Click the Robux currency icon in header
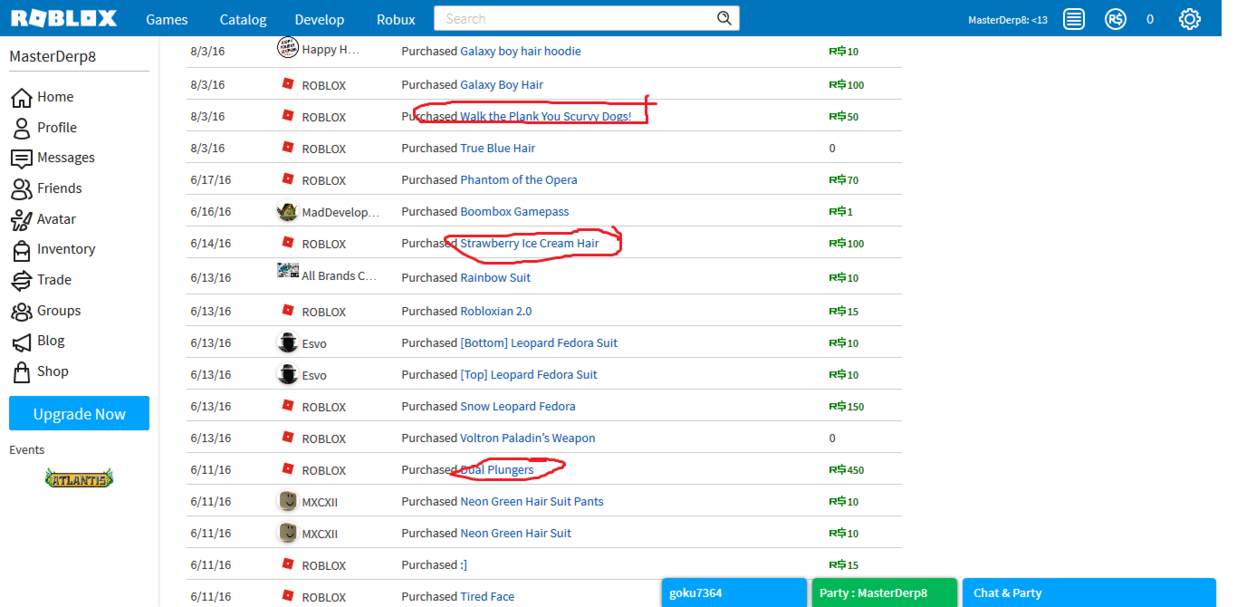This screenshot has height=607, width=1237. [1116, 19]
